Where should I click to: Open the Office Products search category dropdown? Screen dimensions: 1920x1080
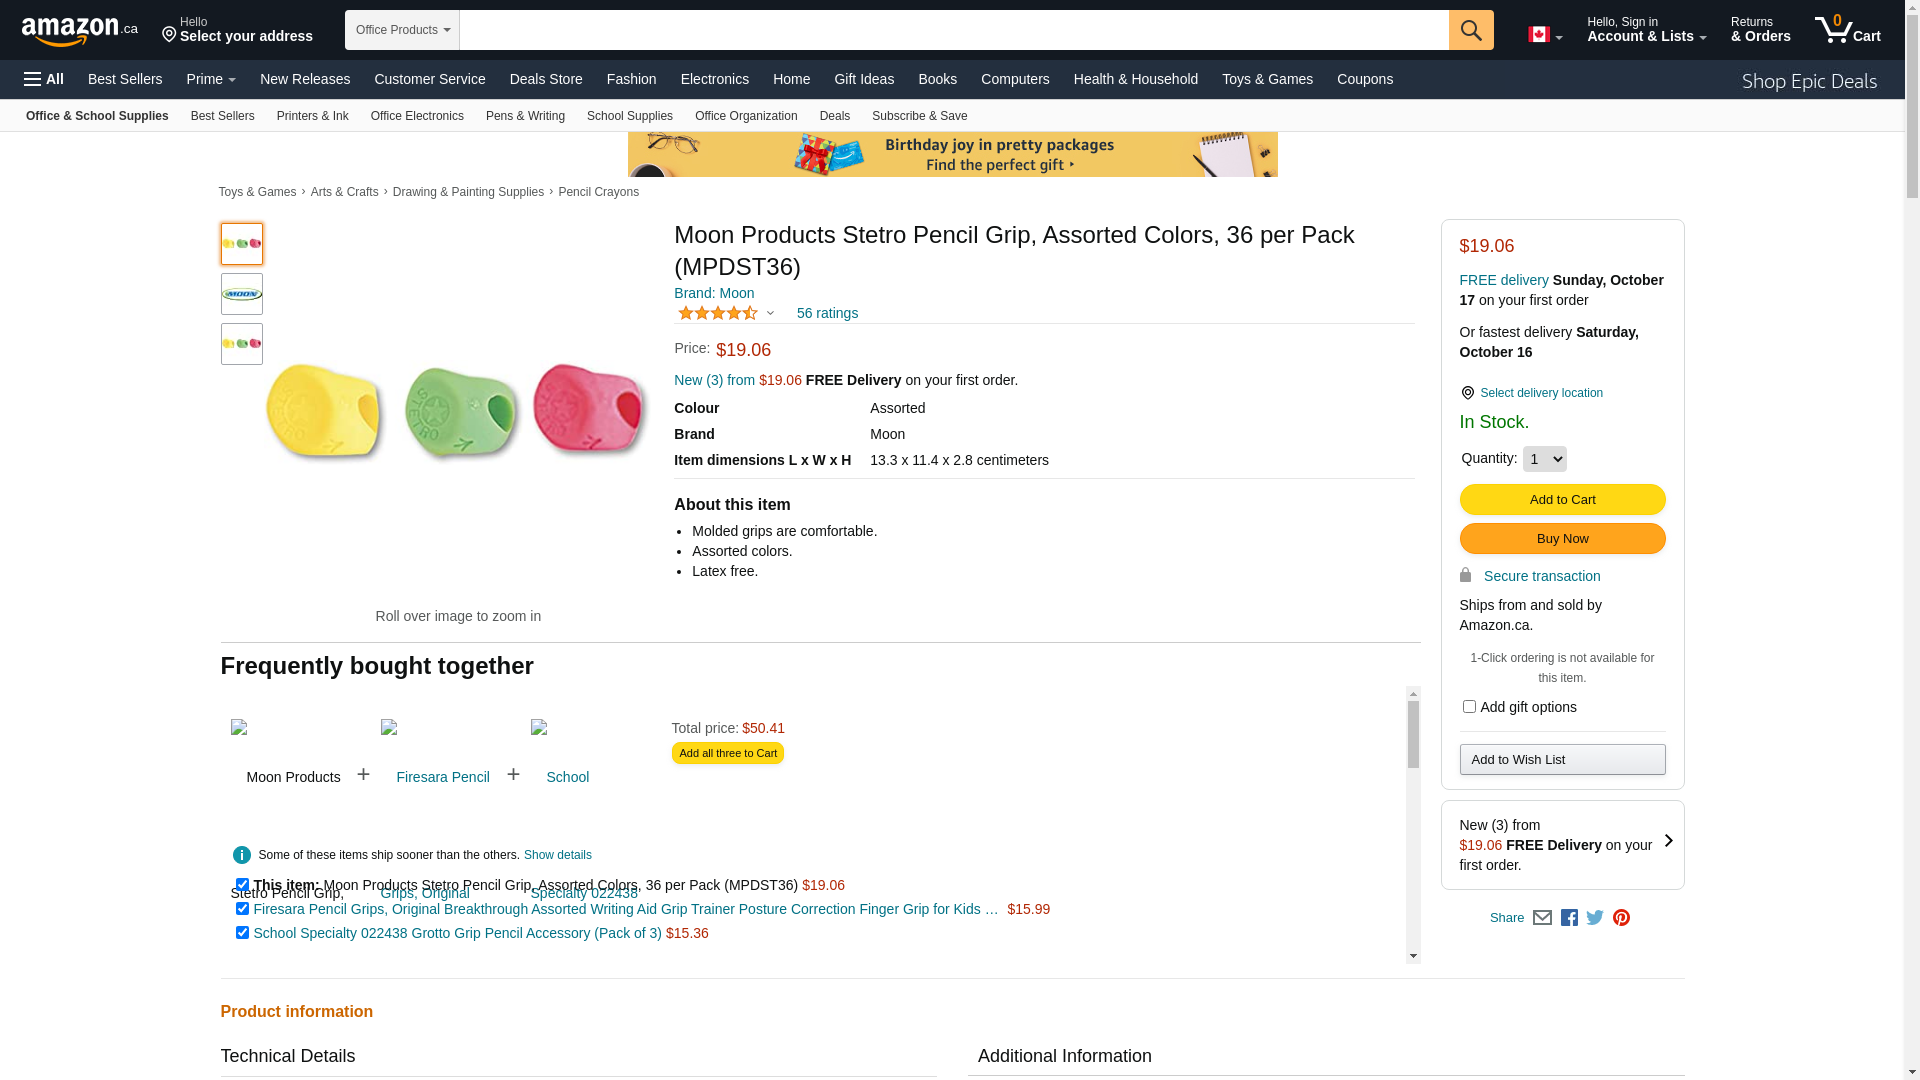pyautogui.click(x=402, y=30)
